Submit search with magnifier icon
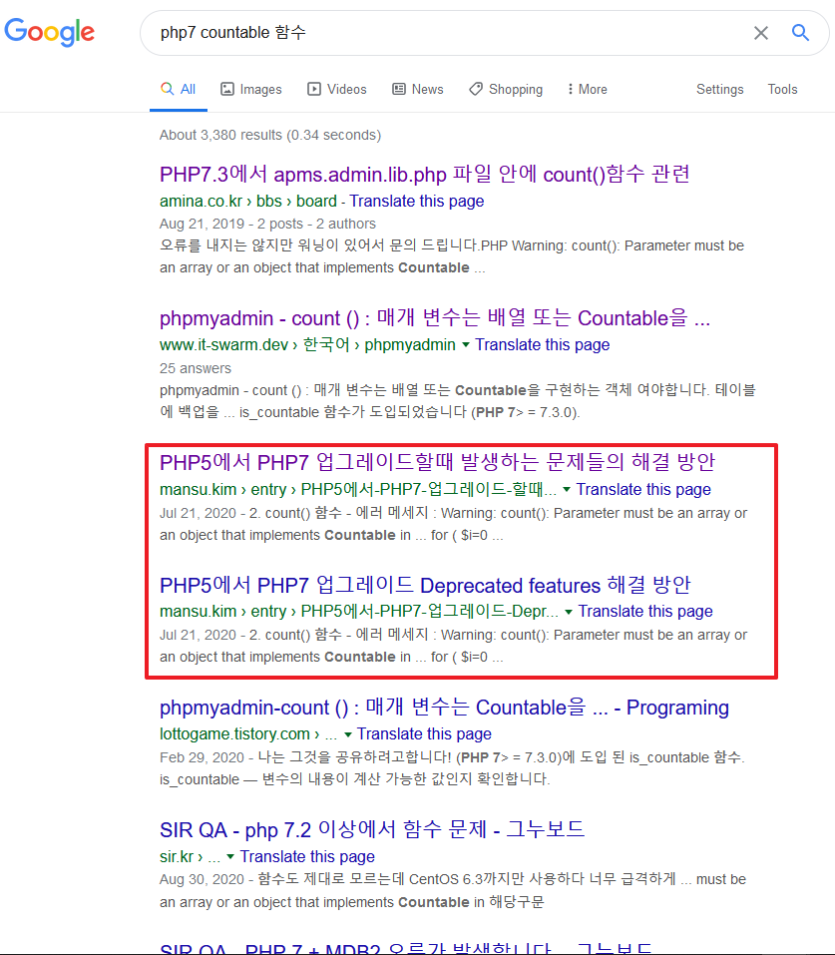The image size is (835, 955). pyautogui.click(x=800, y=33)
